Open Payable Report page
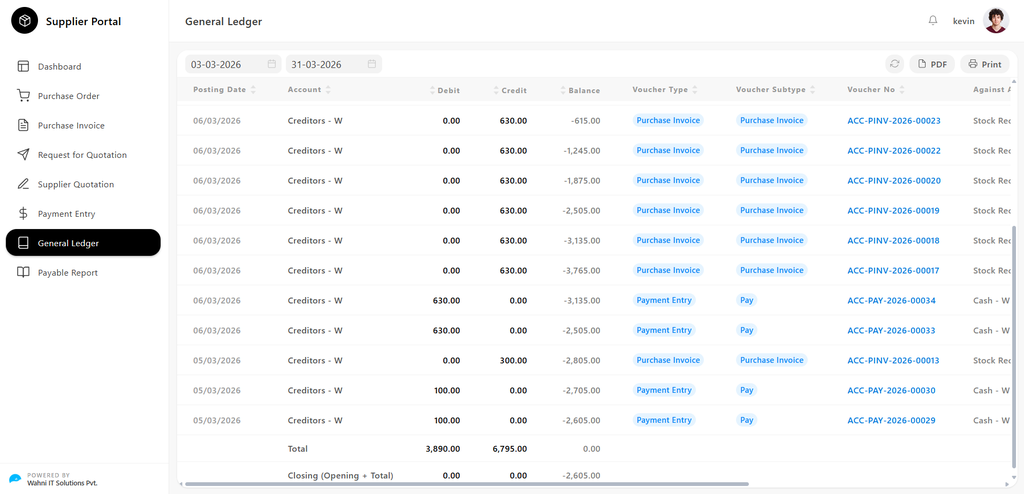Viewport: 1024px width, 494px height. click(83, 272)
